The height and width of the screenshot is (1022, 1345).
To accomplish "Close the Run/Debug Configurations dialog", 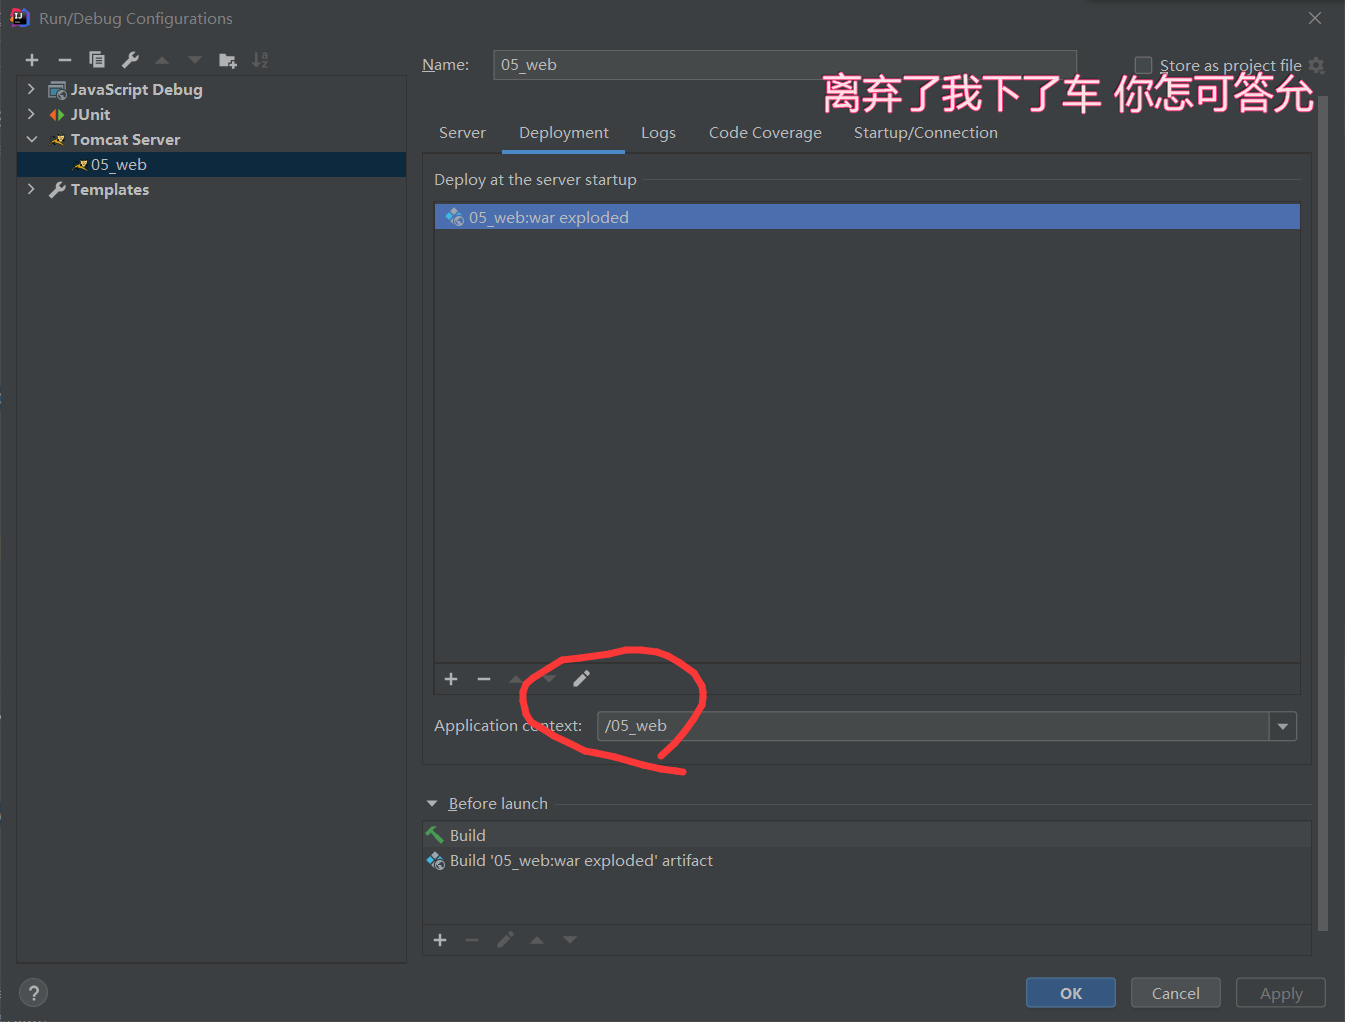I will [x=1315, y=18].
